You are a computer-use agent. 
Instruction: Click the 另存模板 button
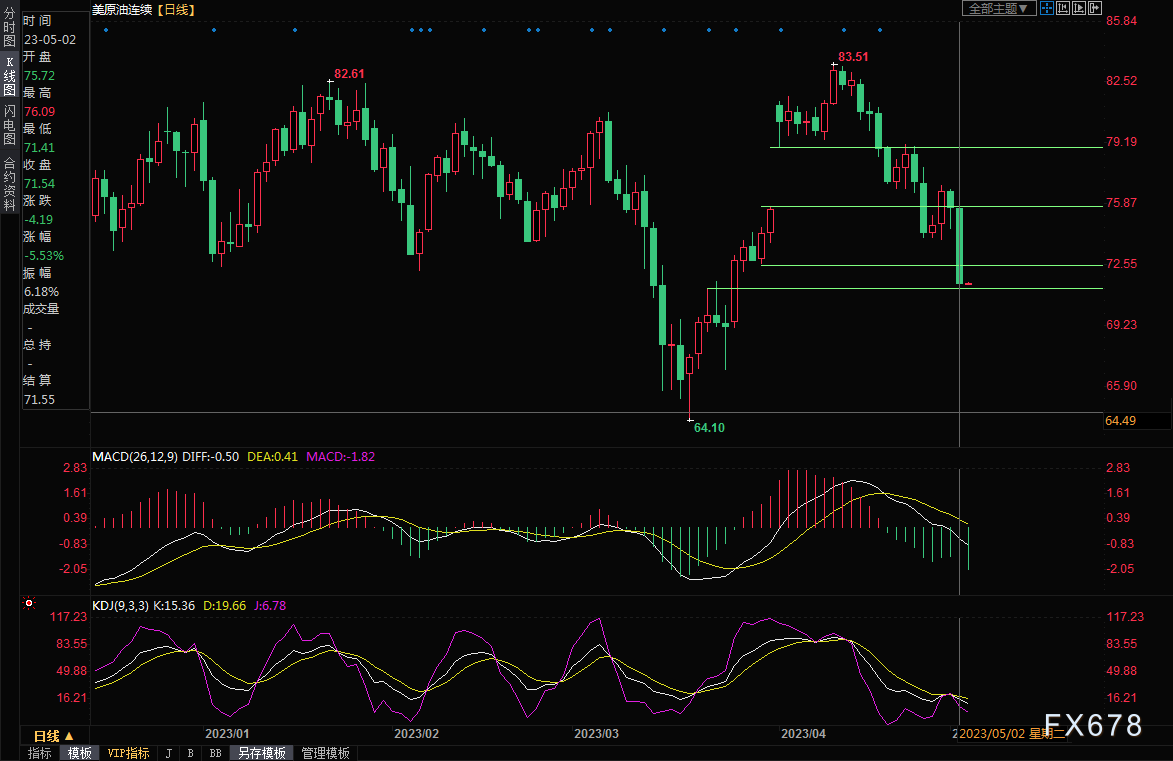[261, 753]
